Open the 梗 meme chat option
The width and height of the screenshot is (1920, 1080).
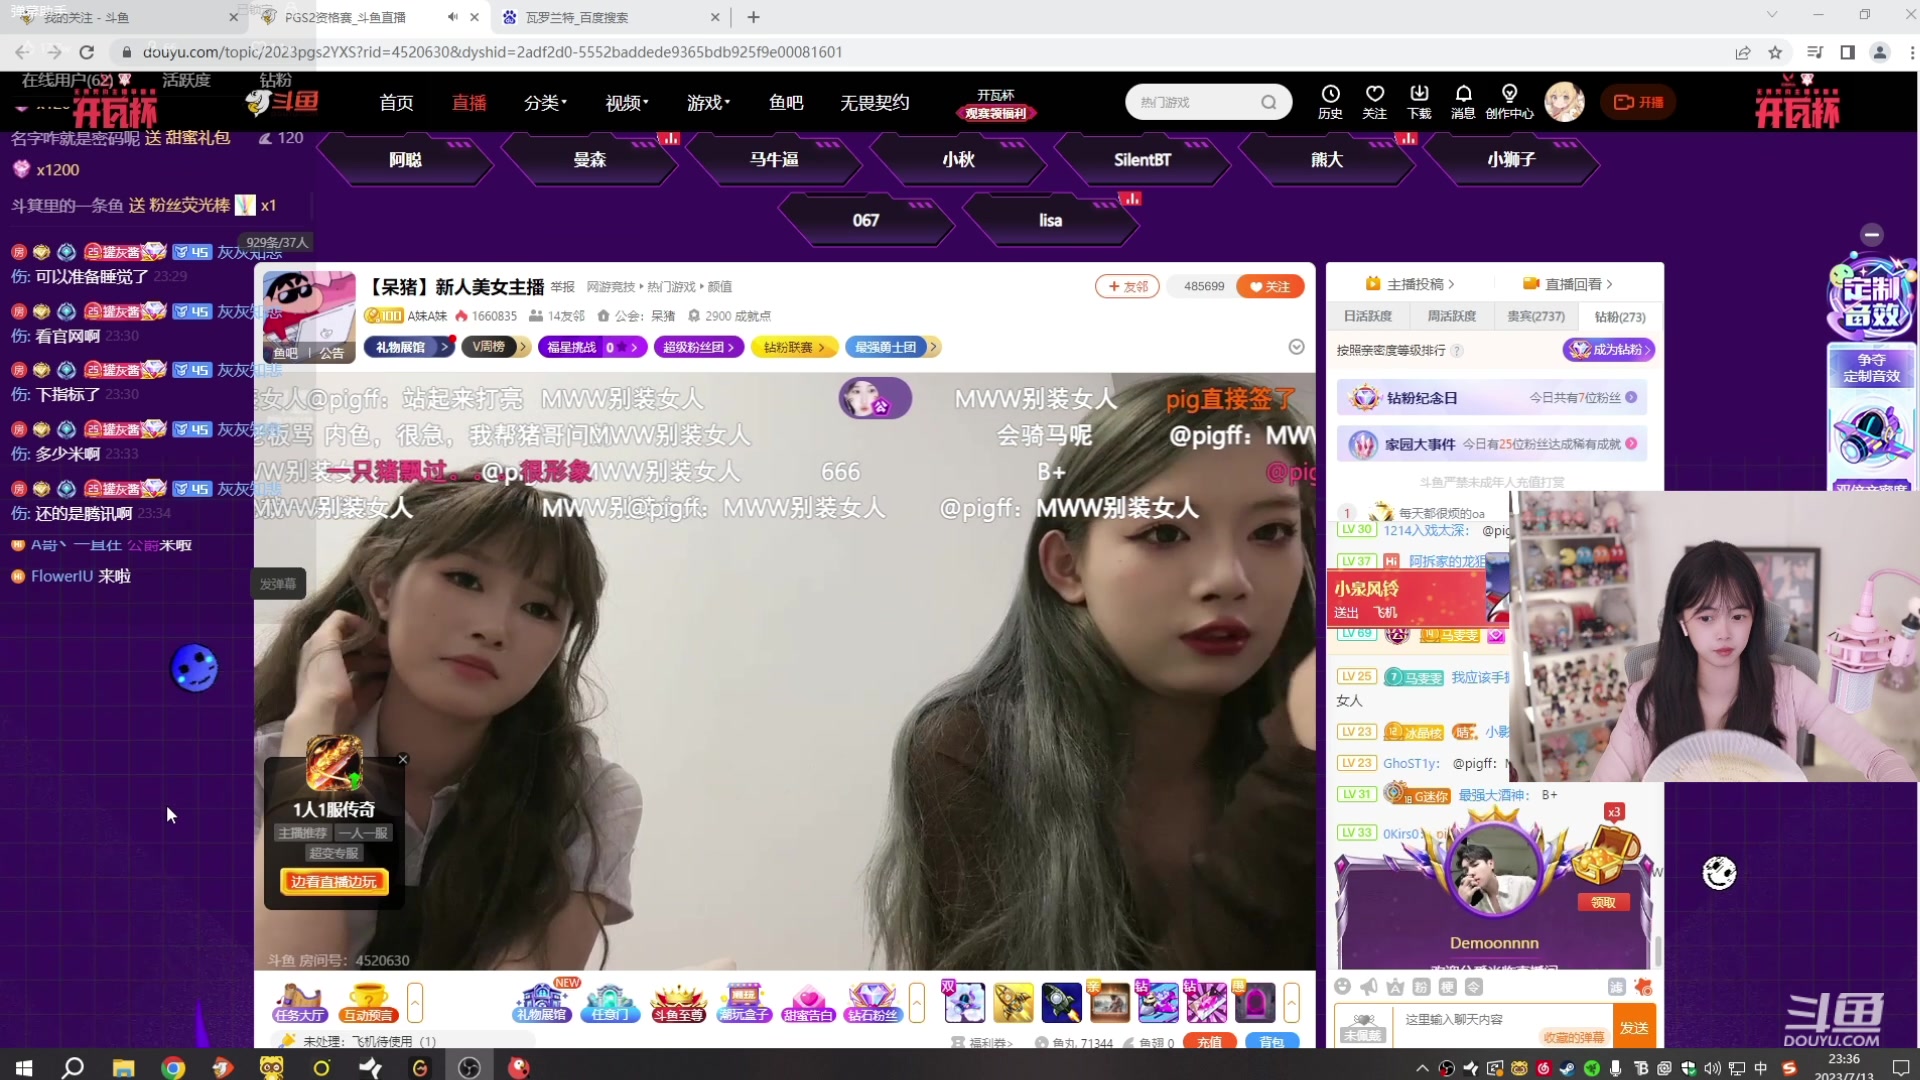coord(1447,987)
